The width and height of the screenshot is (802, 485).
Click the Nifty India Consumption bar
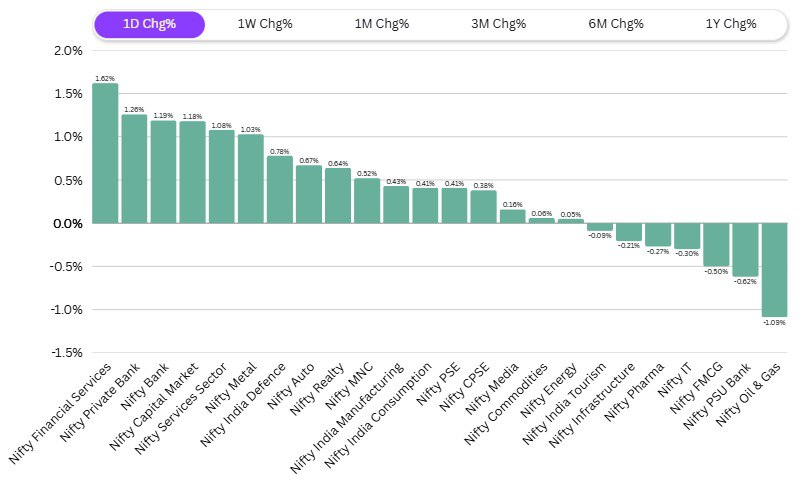pos(426,206)
